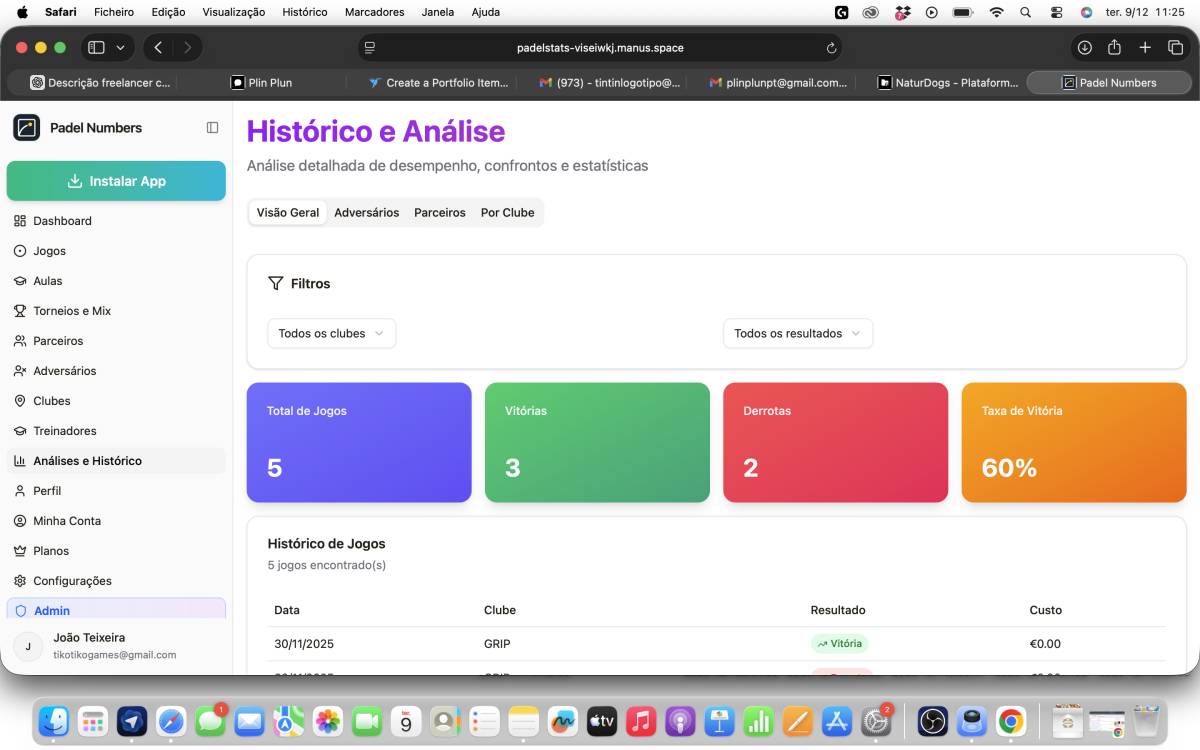Go back in Safari
This screenshot has width=1200, height=750.
point(158,47)
